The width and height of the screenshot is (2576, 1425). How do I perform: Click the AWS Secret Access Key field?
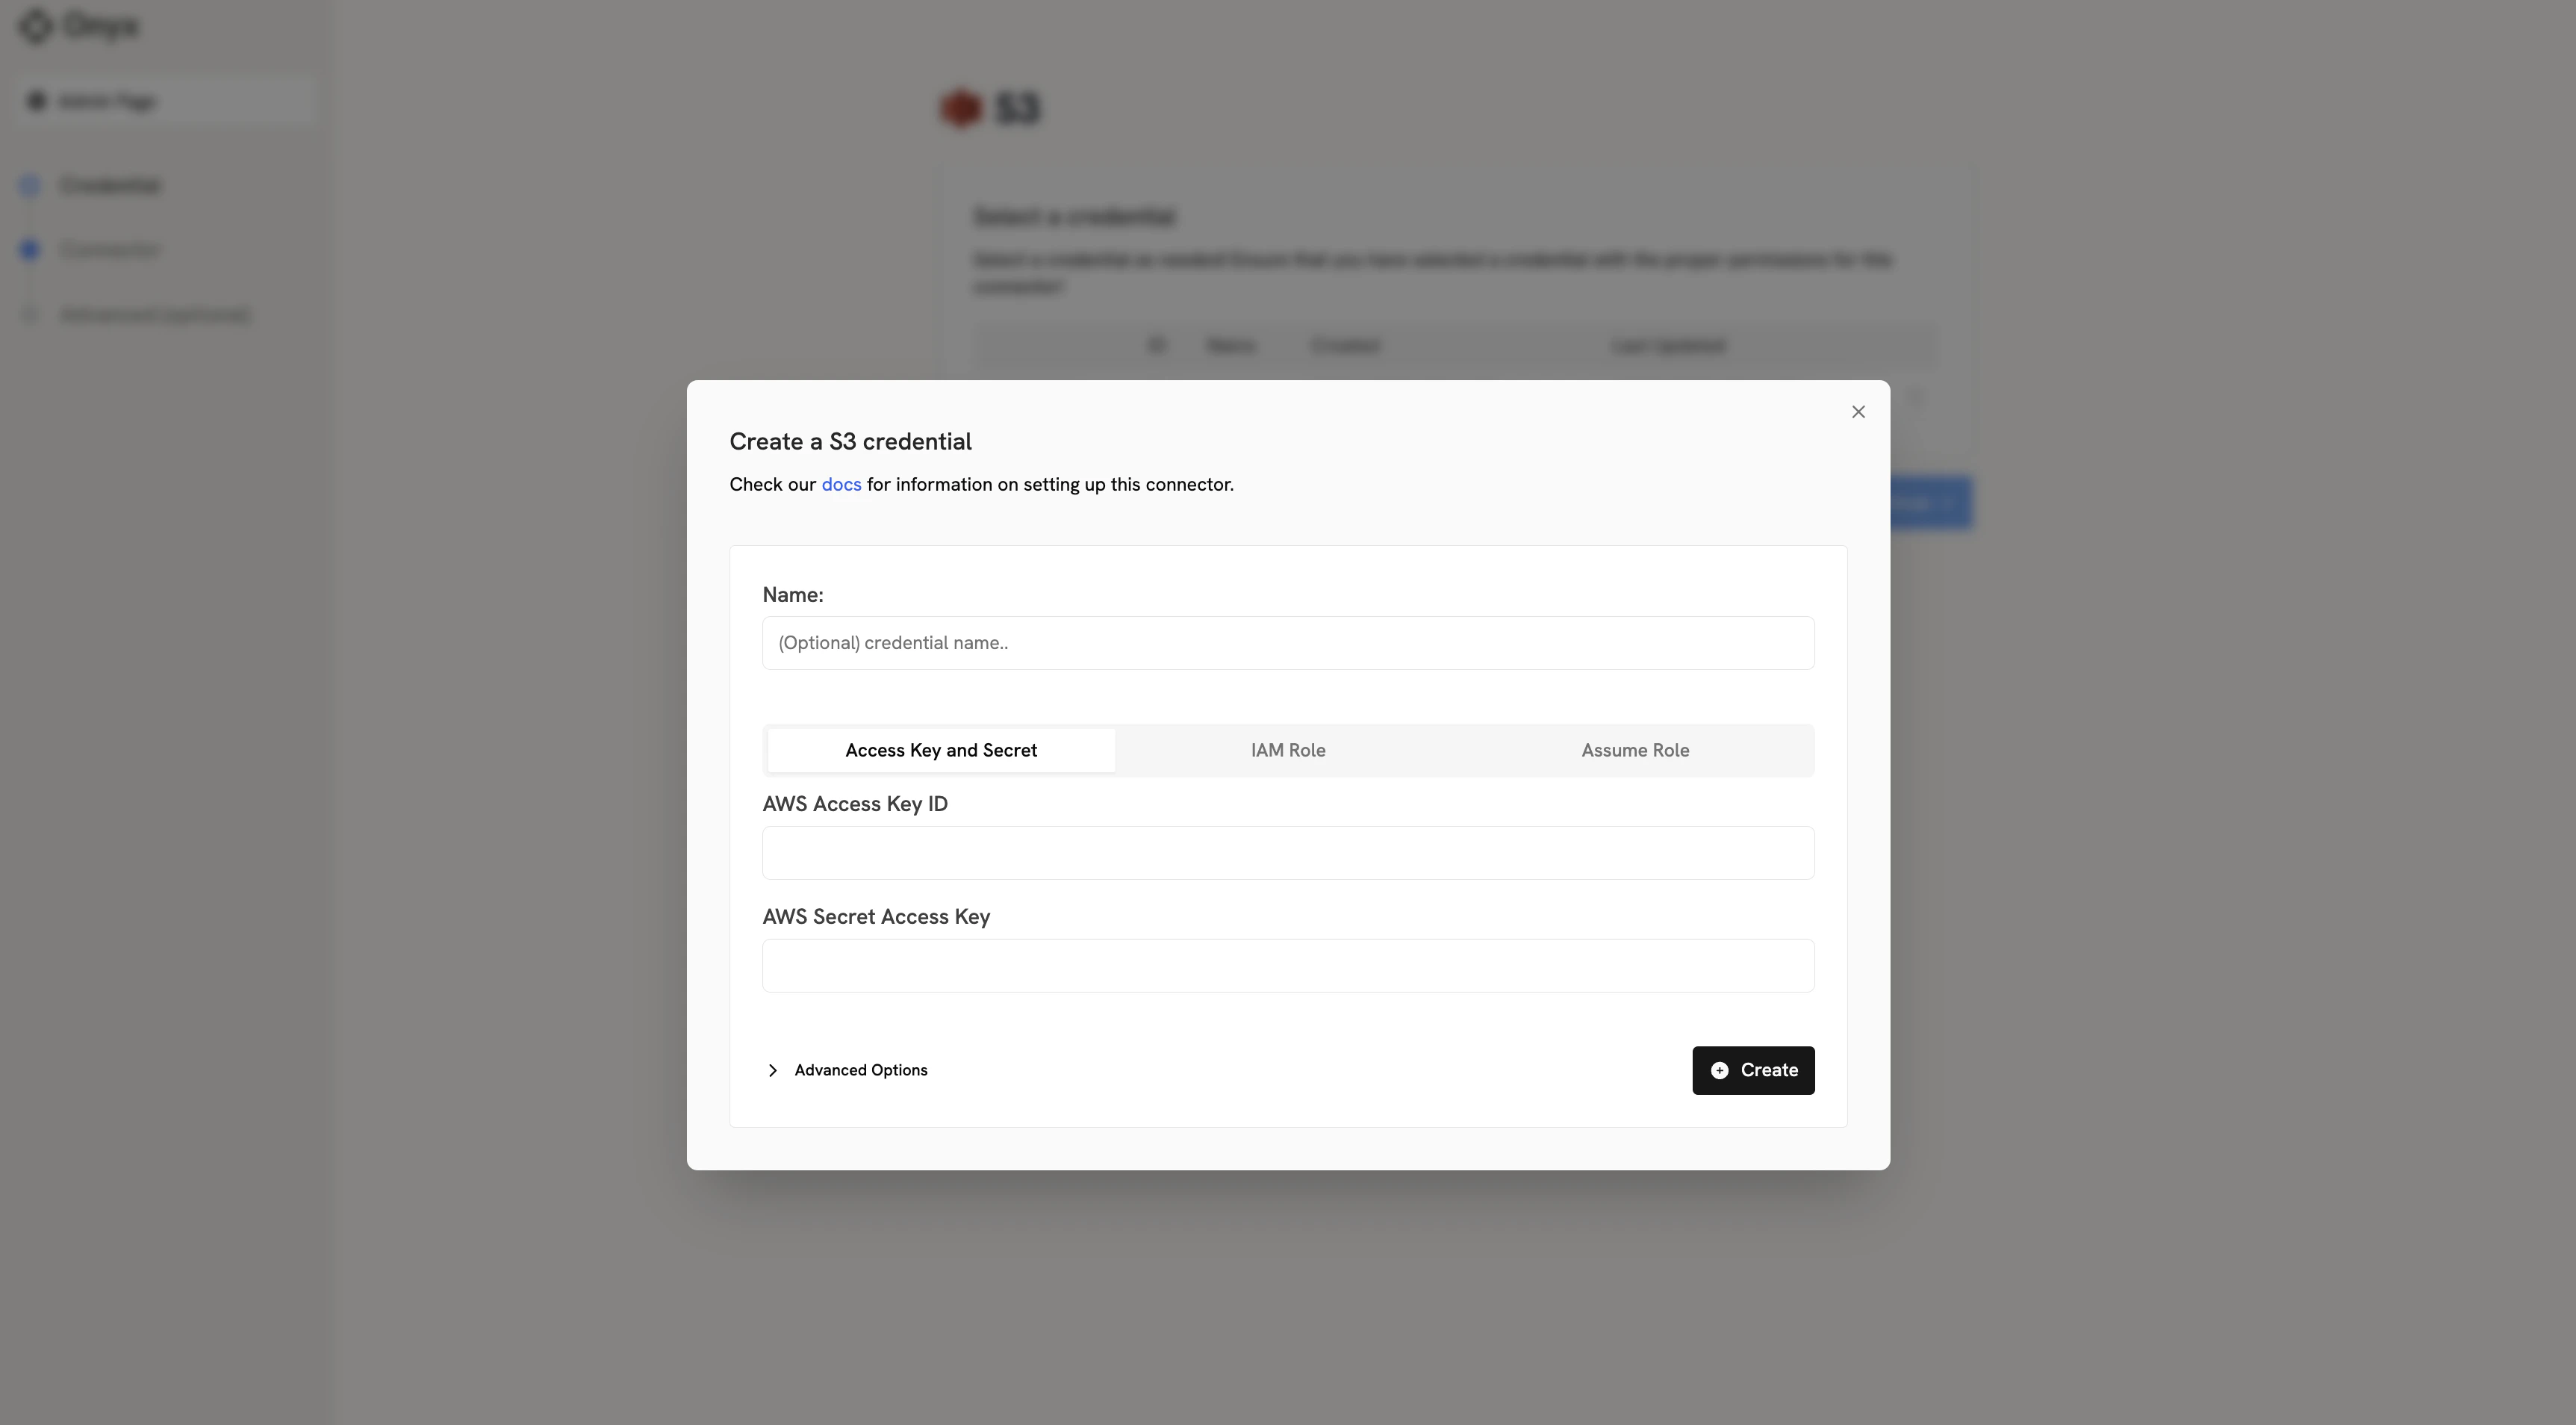1288,965
